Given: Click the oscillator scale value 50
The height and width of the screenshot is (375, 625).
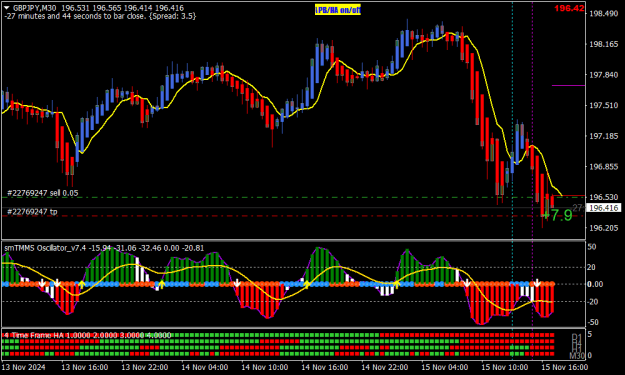Looking at the screenshot, I should [x=592, y=247].
